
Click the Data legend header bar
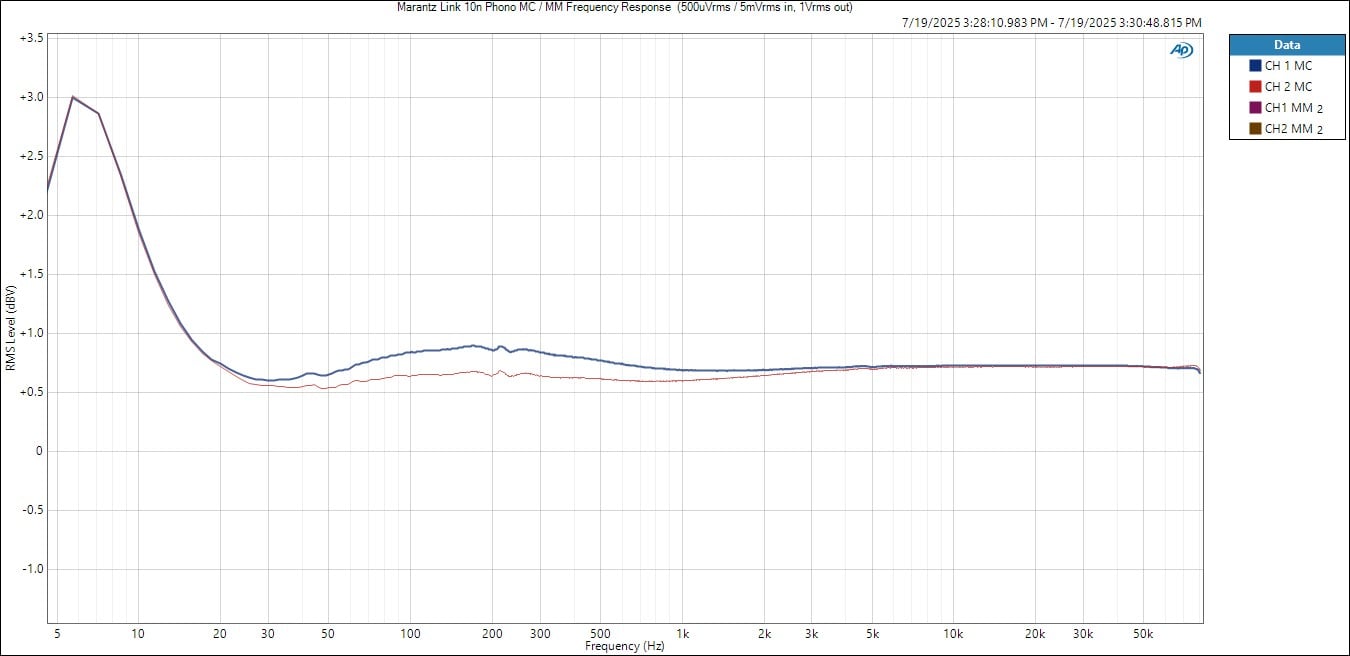[1286, 45]
